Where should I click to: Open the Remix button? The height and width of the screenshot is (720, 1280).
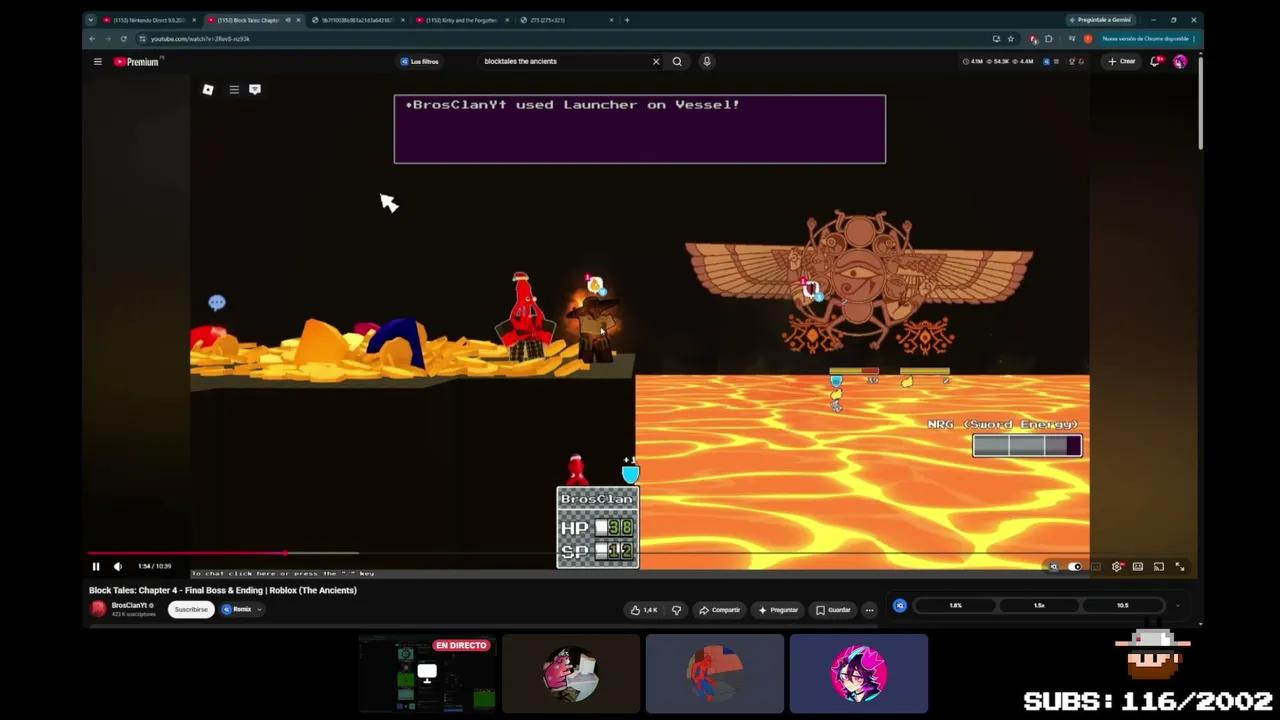pos(238,609)
